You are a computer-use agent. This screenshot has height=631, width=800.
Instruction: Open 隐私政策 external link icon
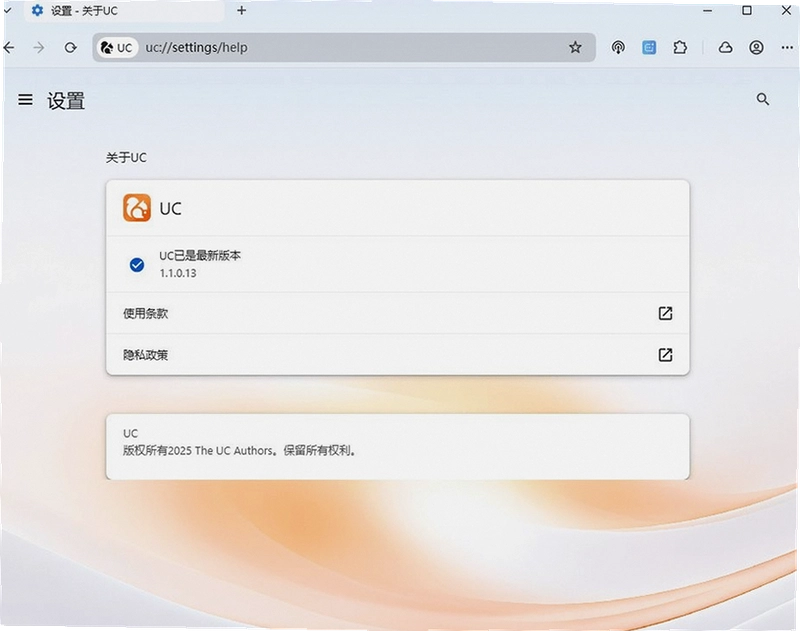[665, 355]
